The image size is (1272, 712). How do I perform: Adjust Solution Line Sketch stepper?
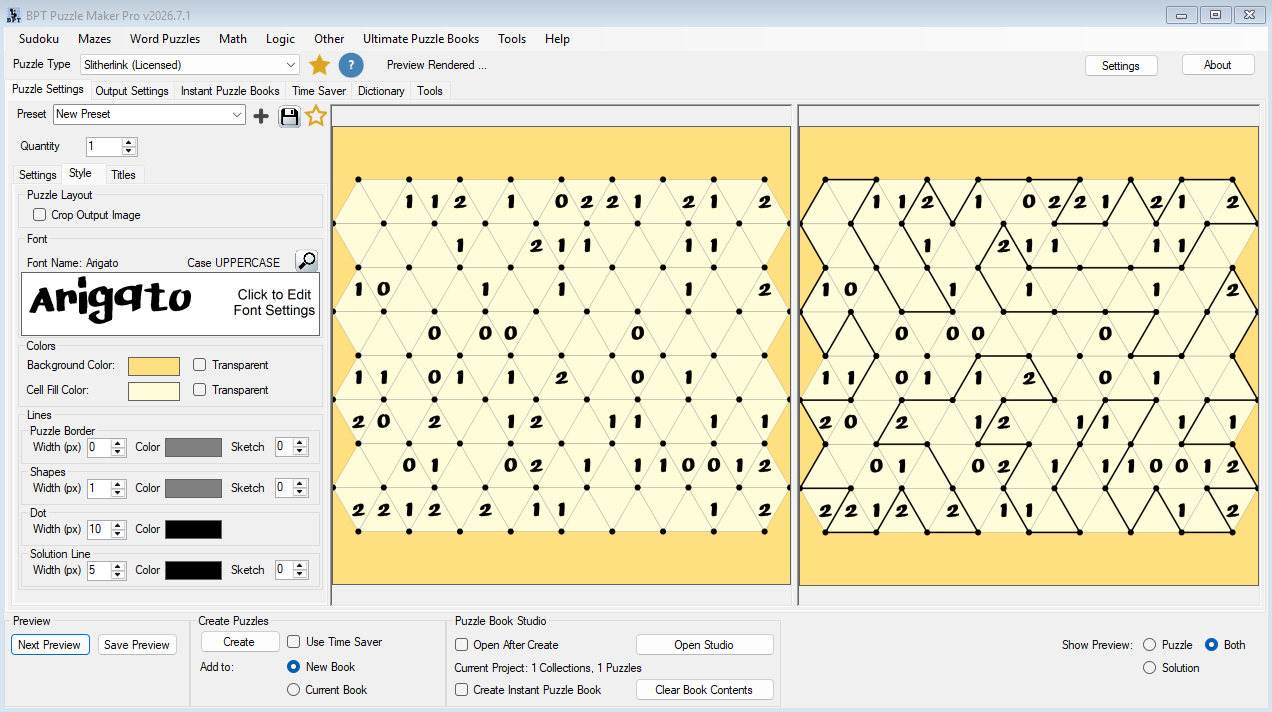301,571
